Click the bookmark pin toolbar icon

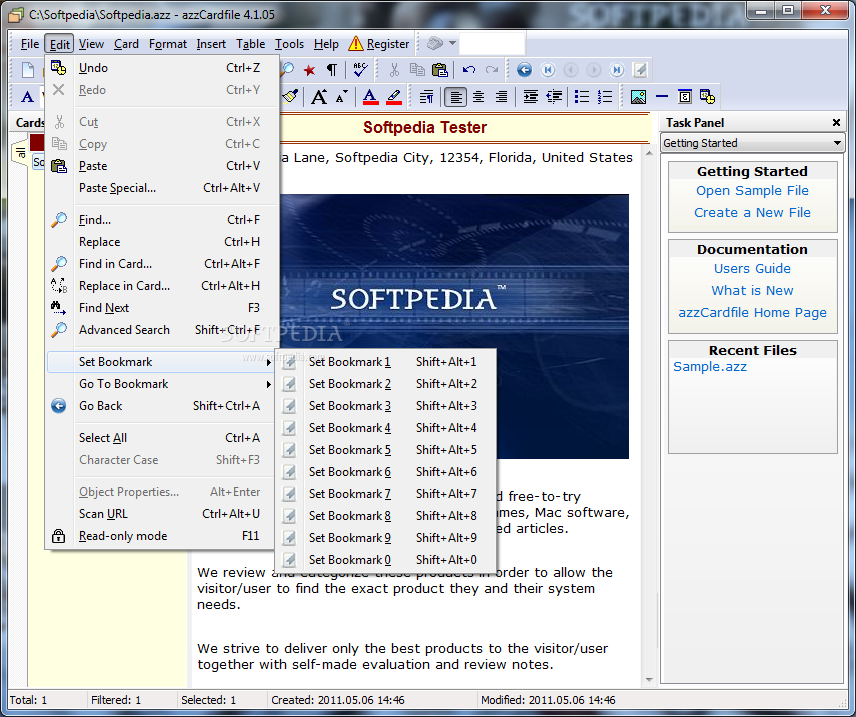pos(640,70)
